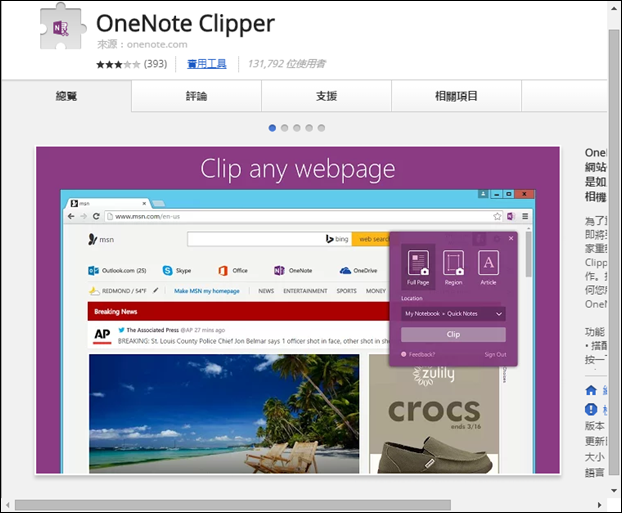Click the pencil edit icon beside REDMOND
The height and width of the screenshot is (513, 622).
tap(156, 290)
